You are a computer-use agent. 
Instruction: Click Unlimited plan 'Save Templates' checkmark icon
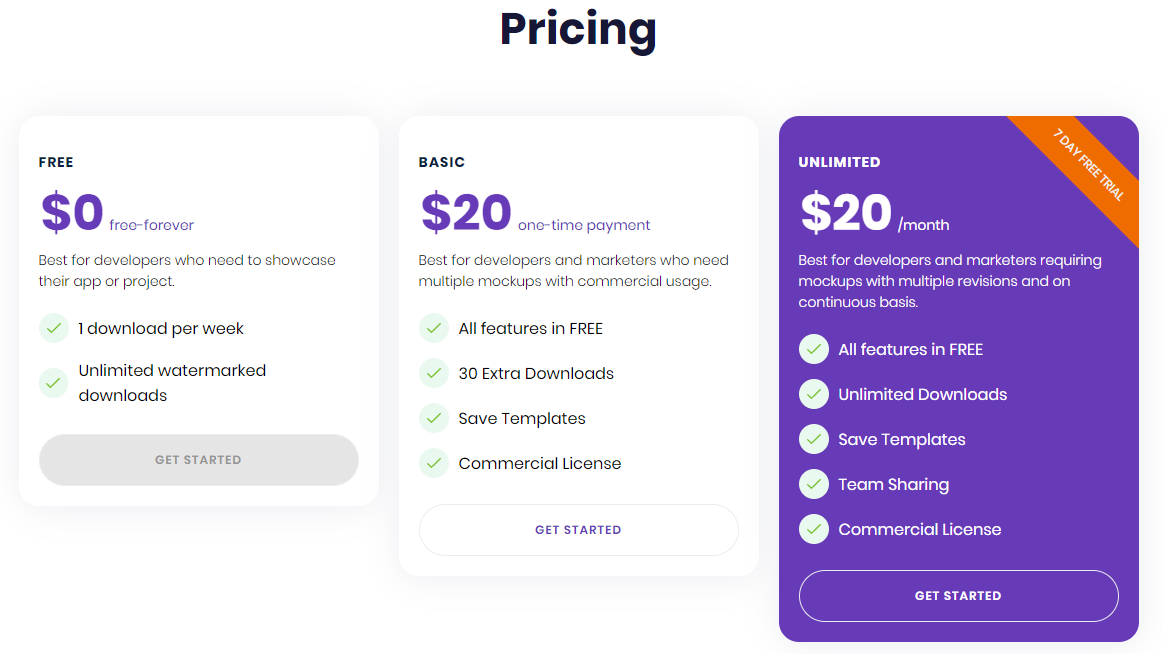[814, 439]
